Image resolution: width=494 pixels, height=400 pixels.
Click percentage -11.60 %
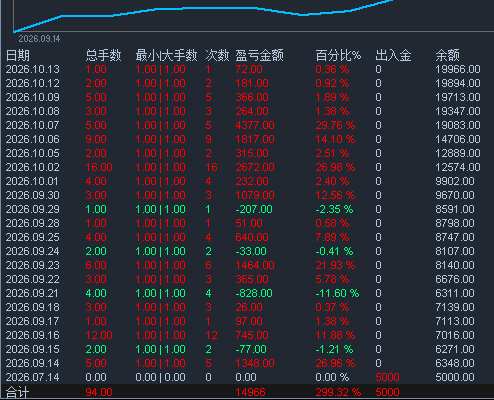click(x=337, y=293)
